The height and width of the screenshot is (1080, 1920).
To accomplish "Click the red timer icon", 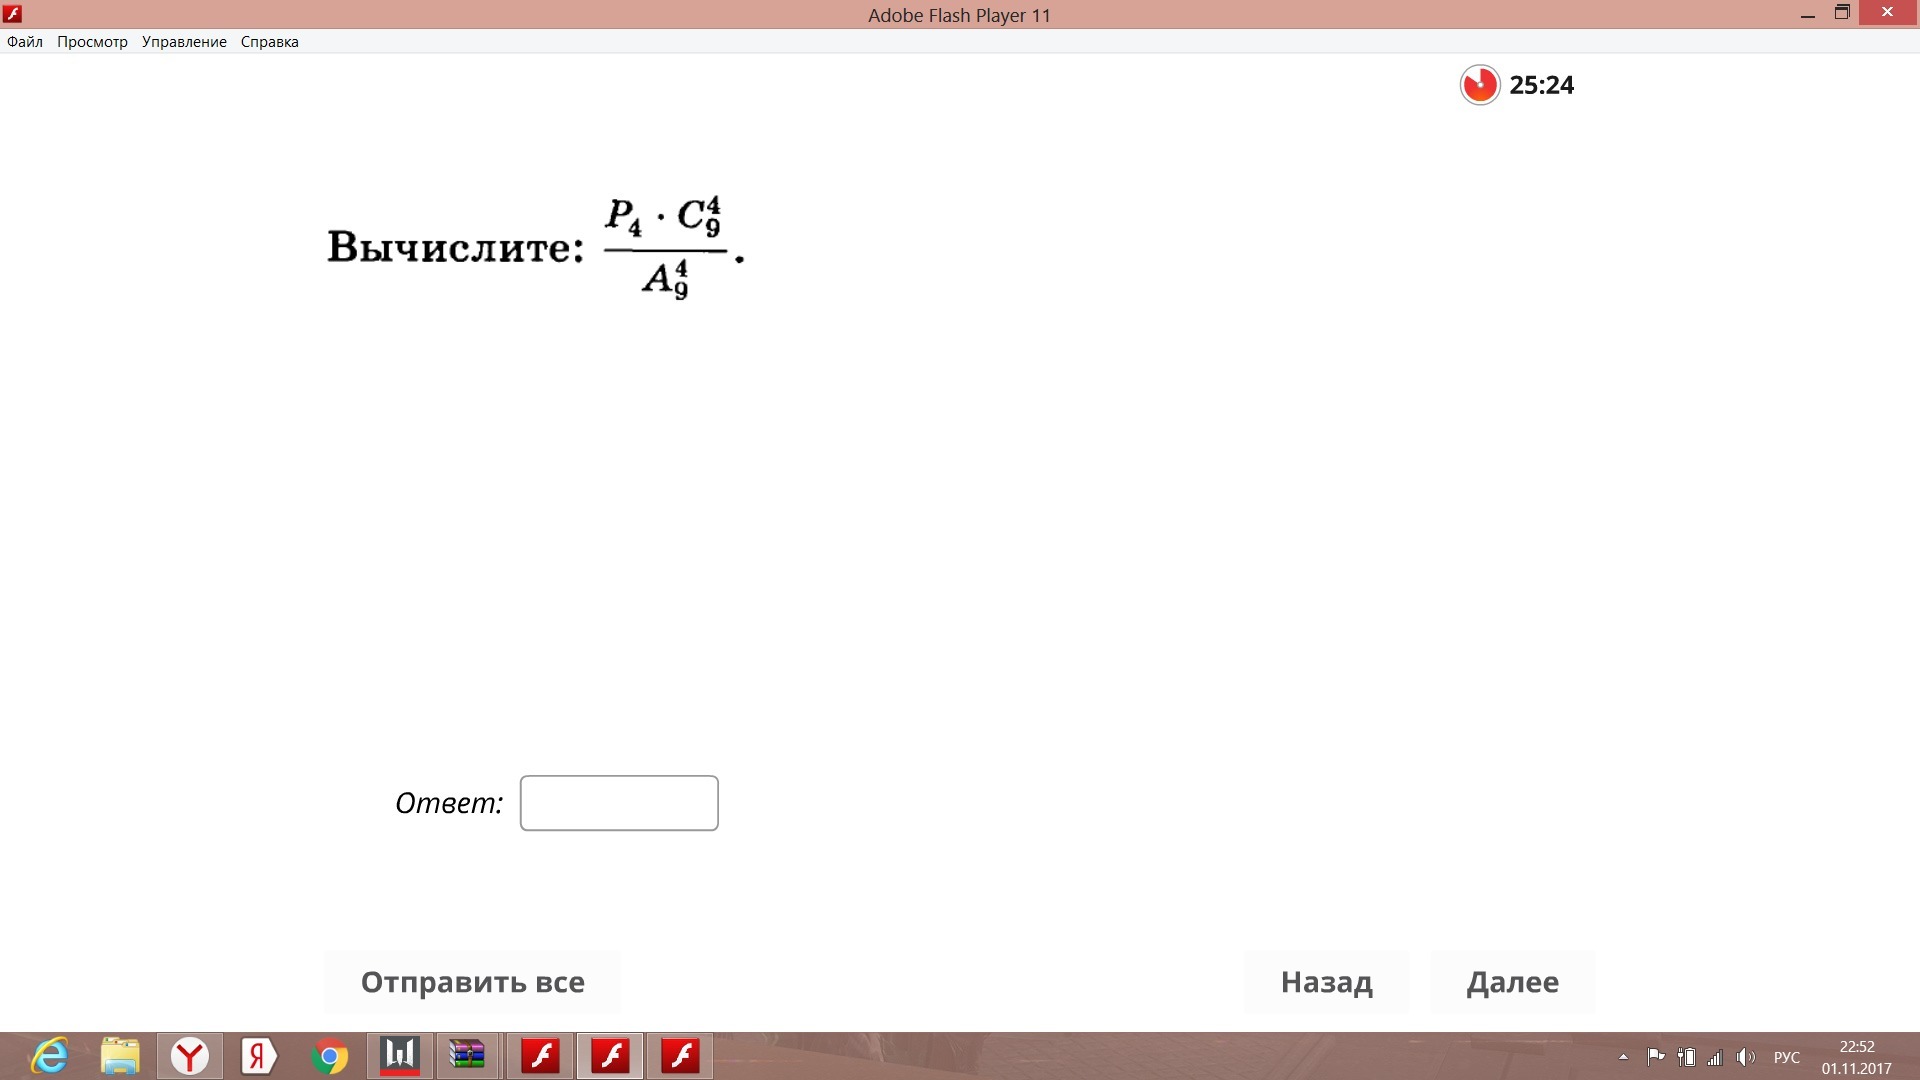I will [1479, 85].
